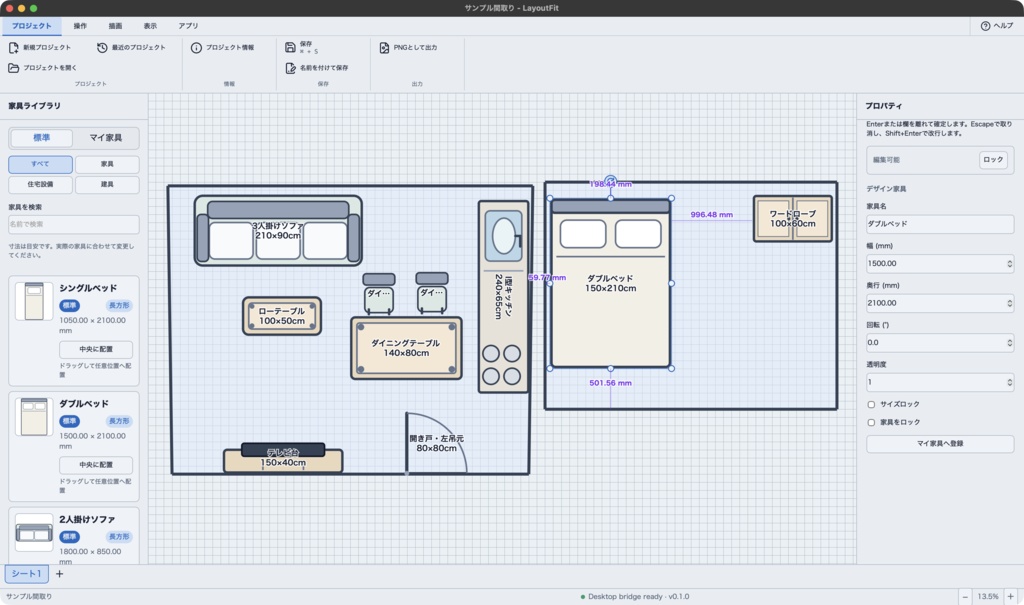Click the ロック button in properties

pyautogui.click(x=993, y=160)
